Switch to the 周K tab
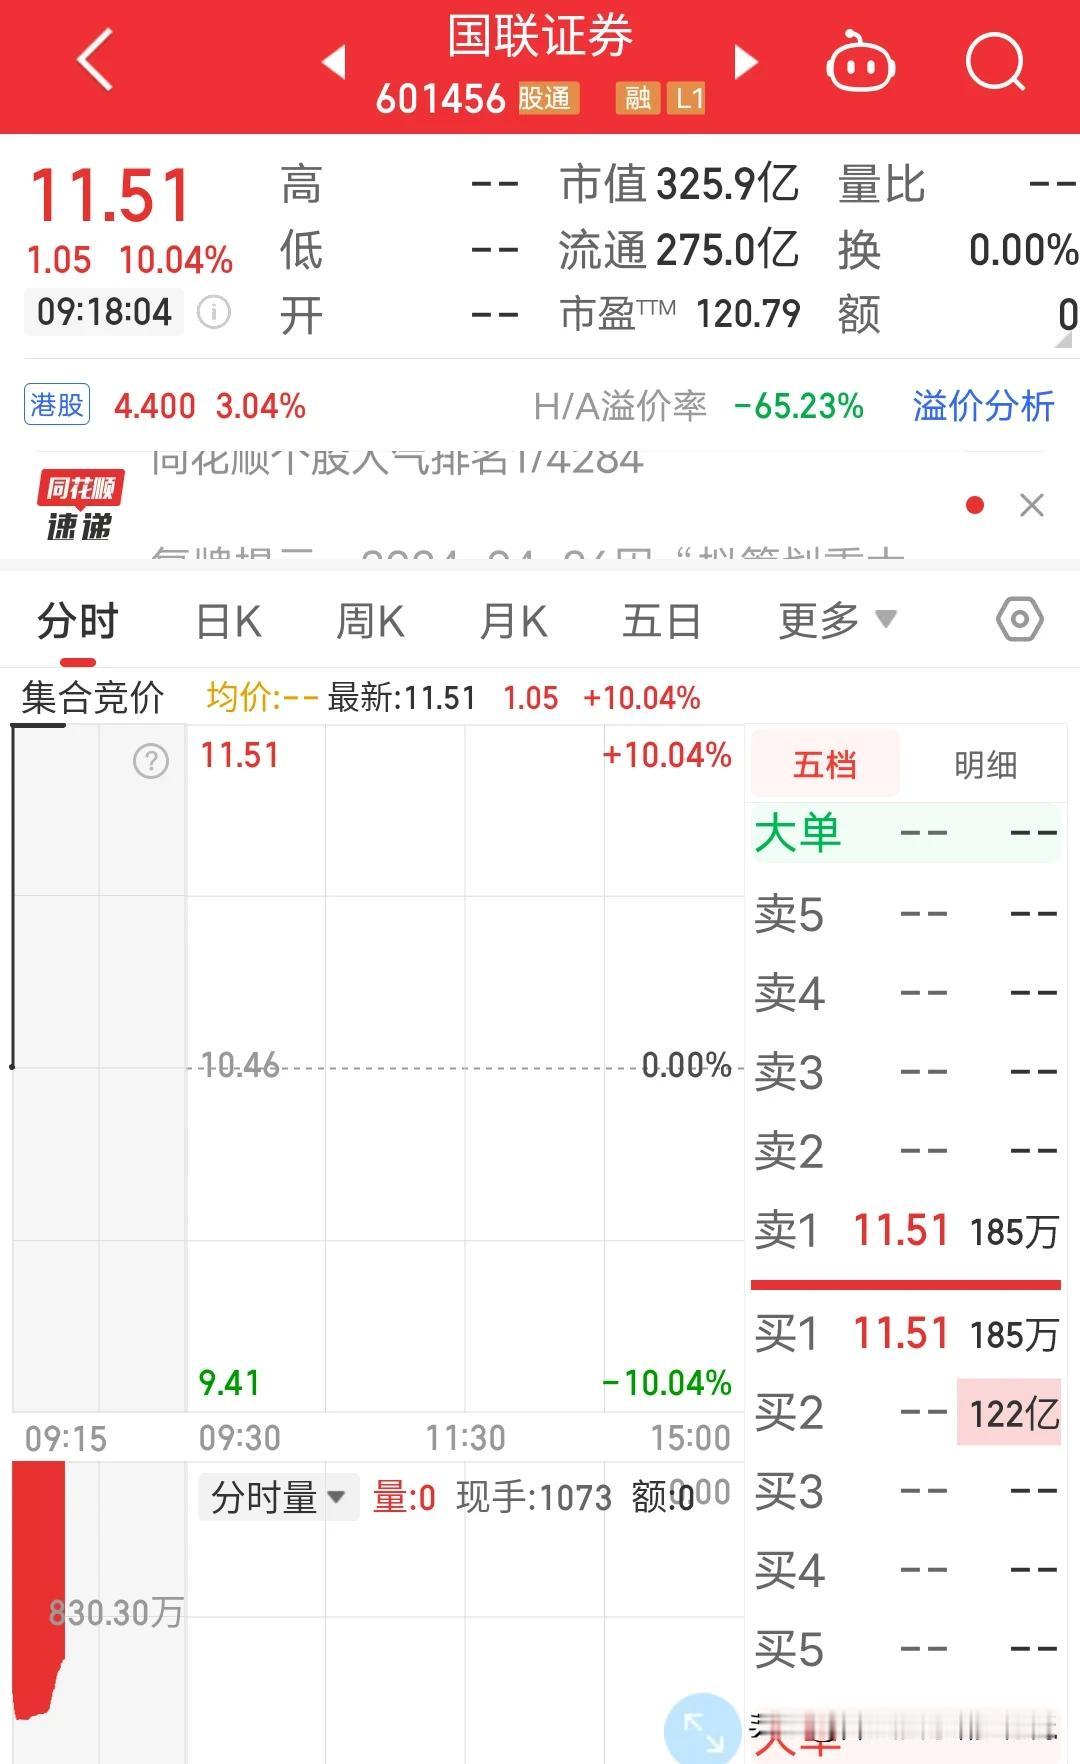 [x=370, y=621]
